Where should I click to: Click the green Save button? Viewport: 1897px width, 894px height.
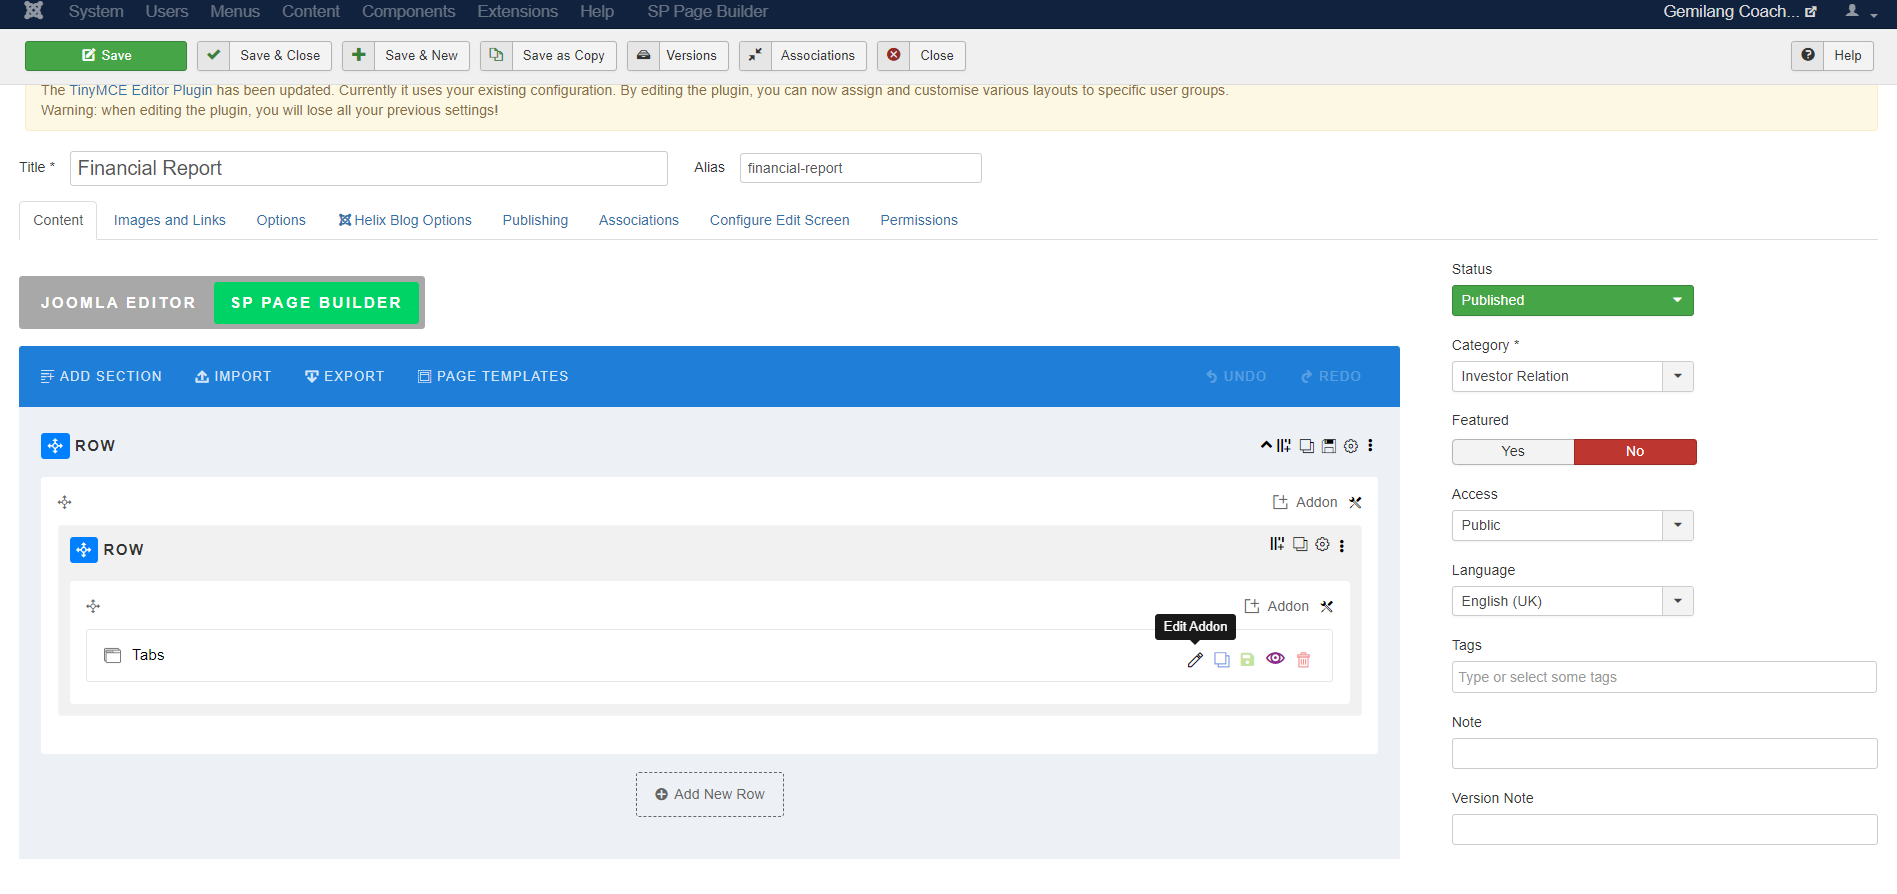click(106, 55)
